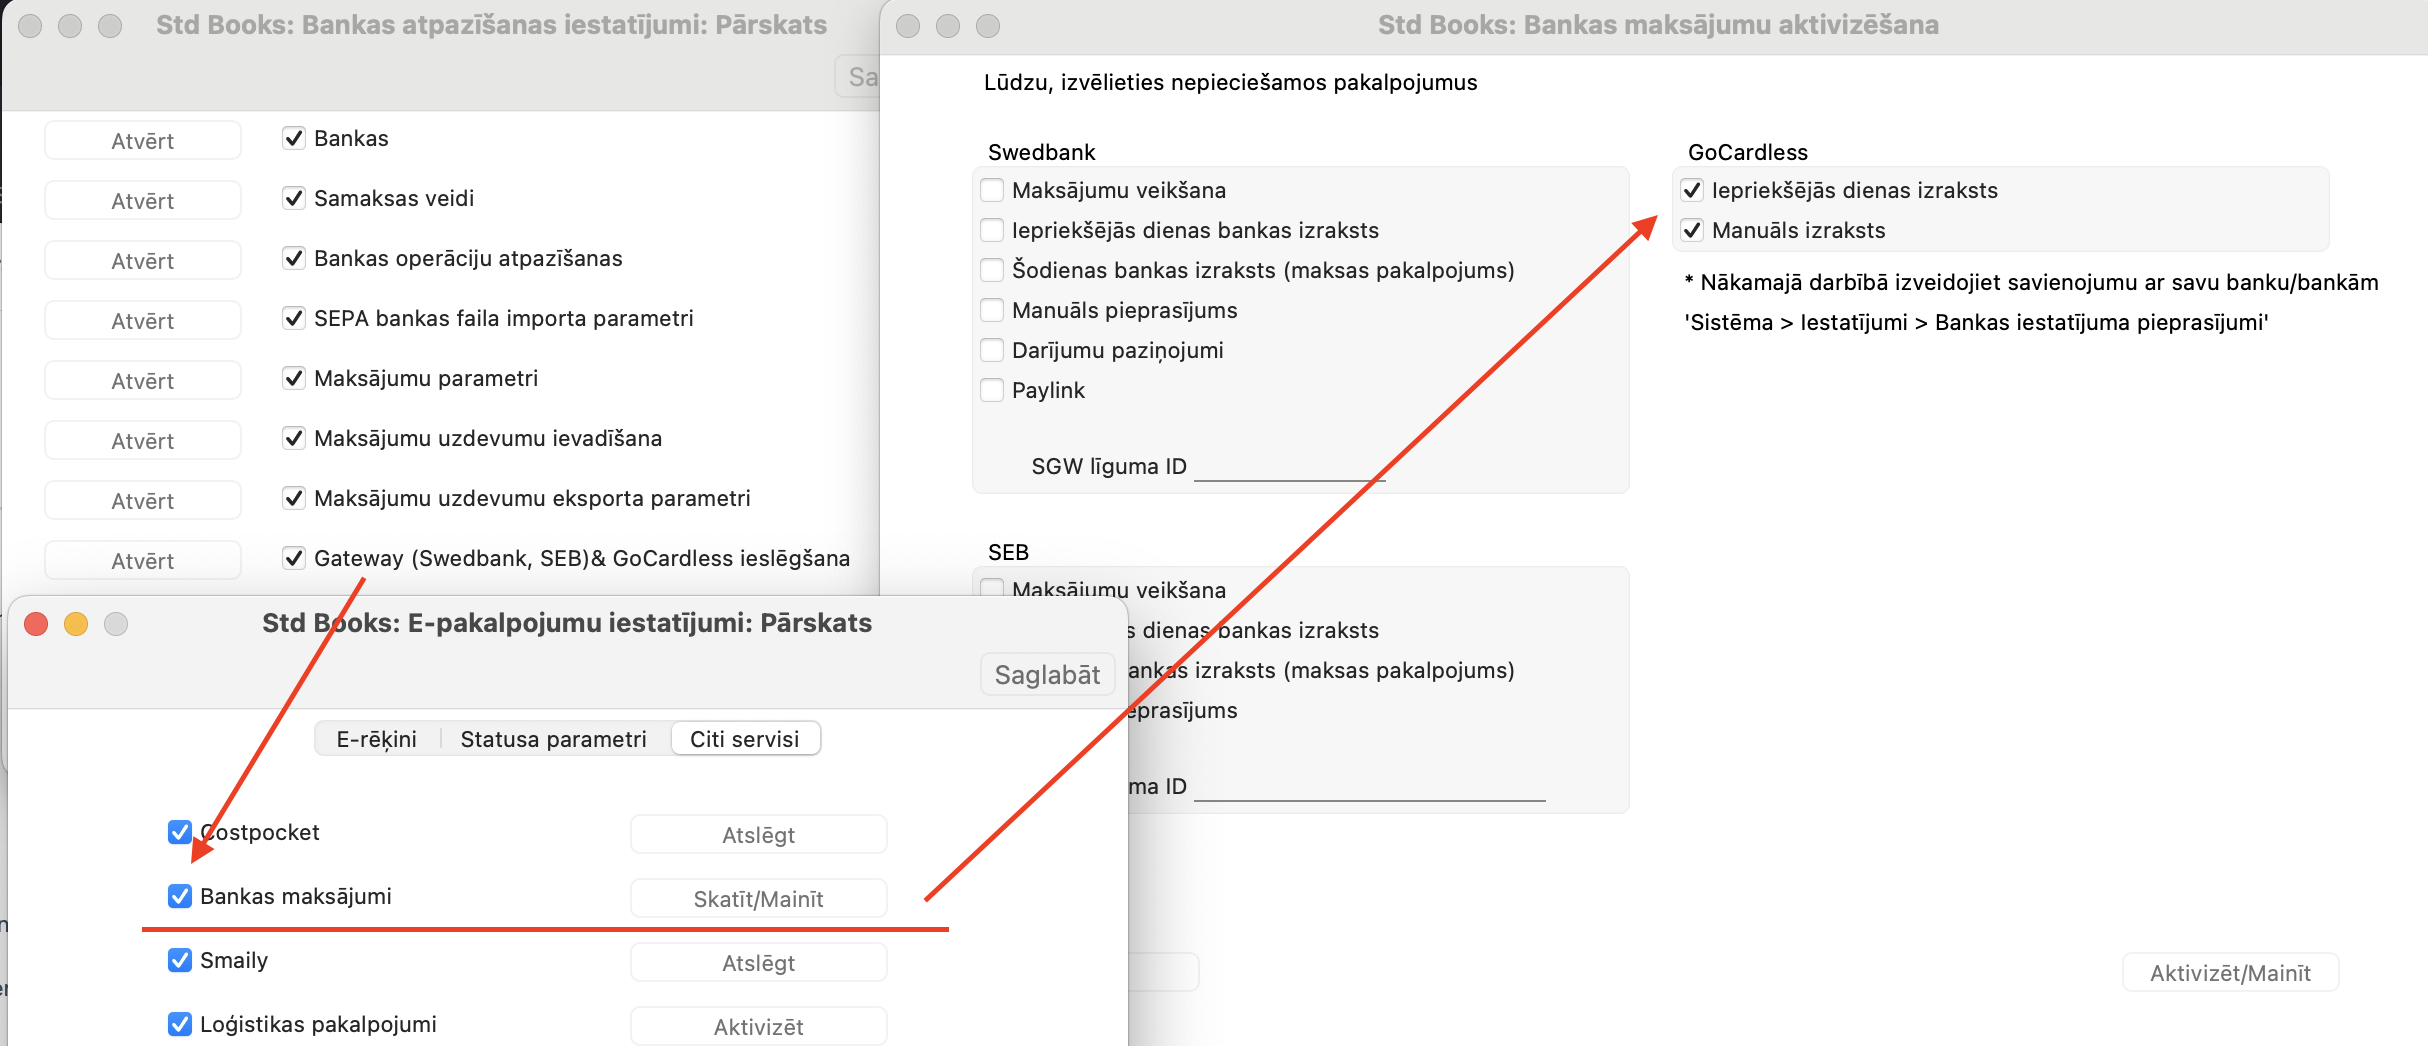The image size is (2428, 1046).
Task: Enable Swedbank Darījumu paziņojumi checkbox
Action: [992, 350]
